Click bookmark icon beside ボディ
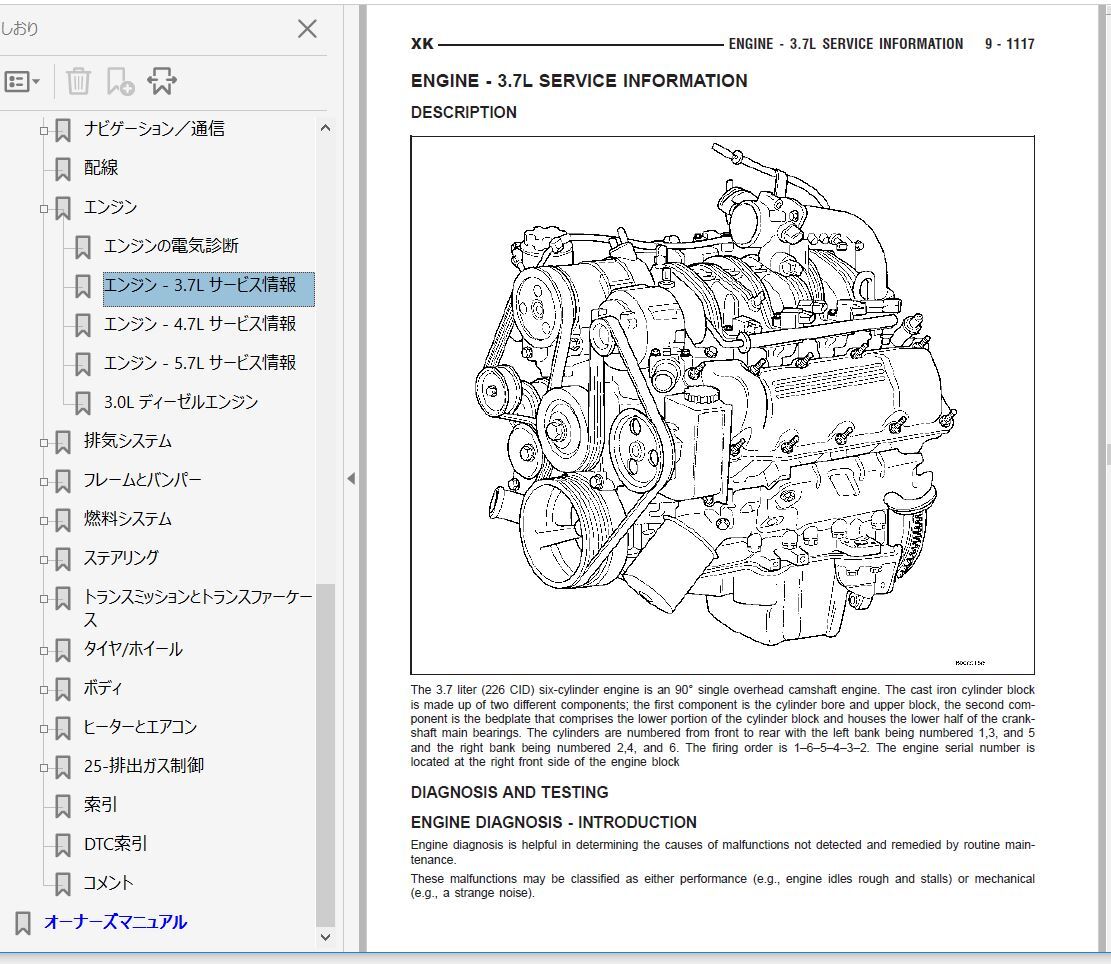 [63, 689]
